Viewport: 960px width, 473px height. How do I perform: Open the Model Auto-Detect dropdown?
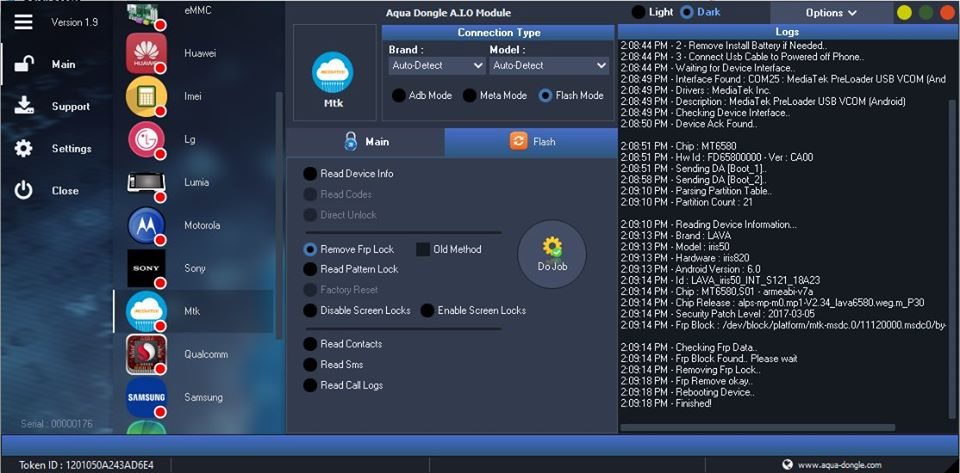click(x=549, y=65)
